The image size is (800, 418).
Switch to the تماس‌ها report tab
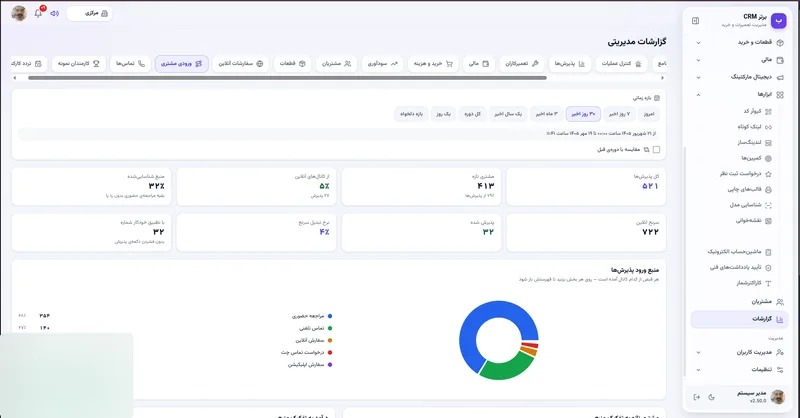tap(130, 64)
